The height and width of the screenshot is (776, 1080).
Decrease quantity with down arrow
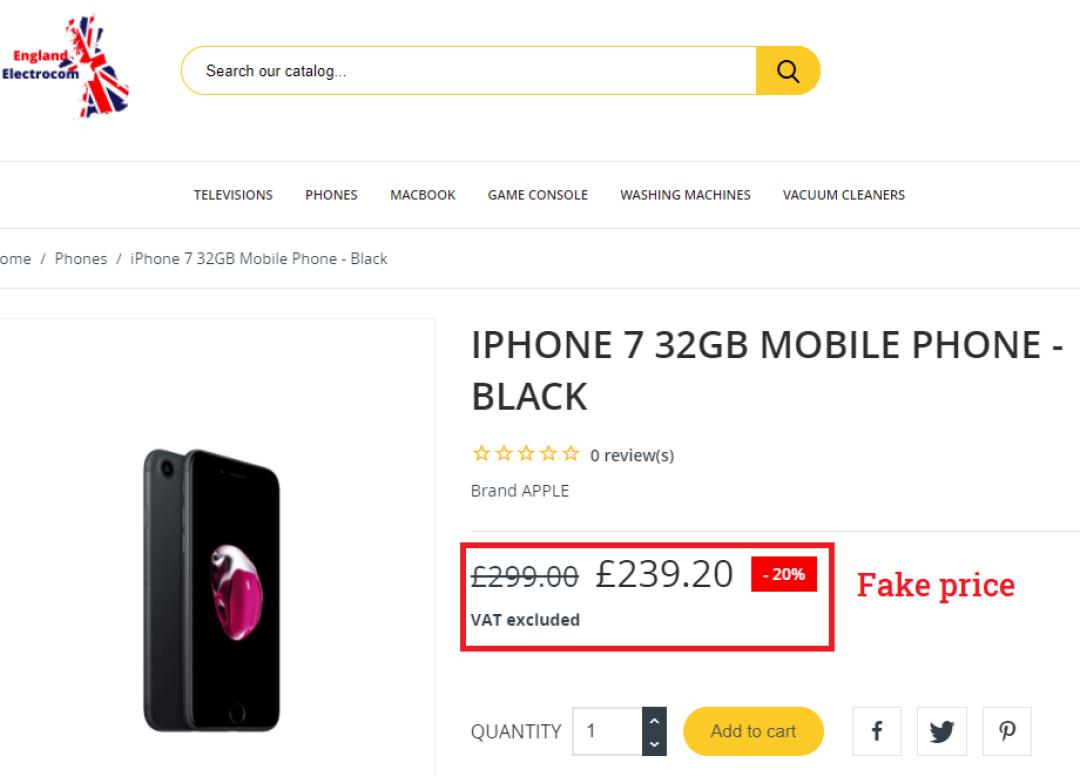pyautogui.click(x=654, y=744)
